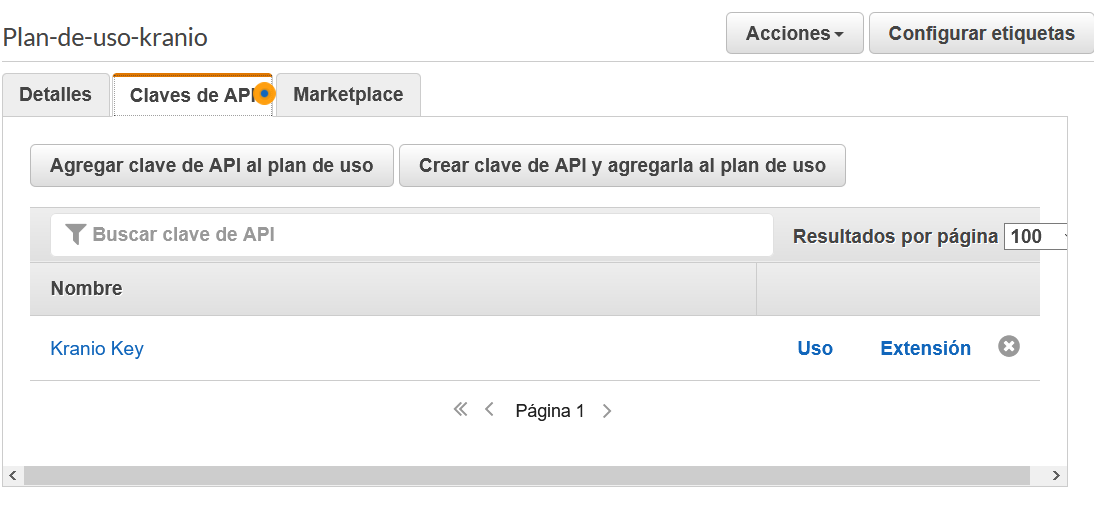This screenshot has height=512, width=1094.
Task: Switch to the Marketplace tab
Action: click(348, 95)
